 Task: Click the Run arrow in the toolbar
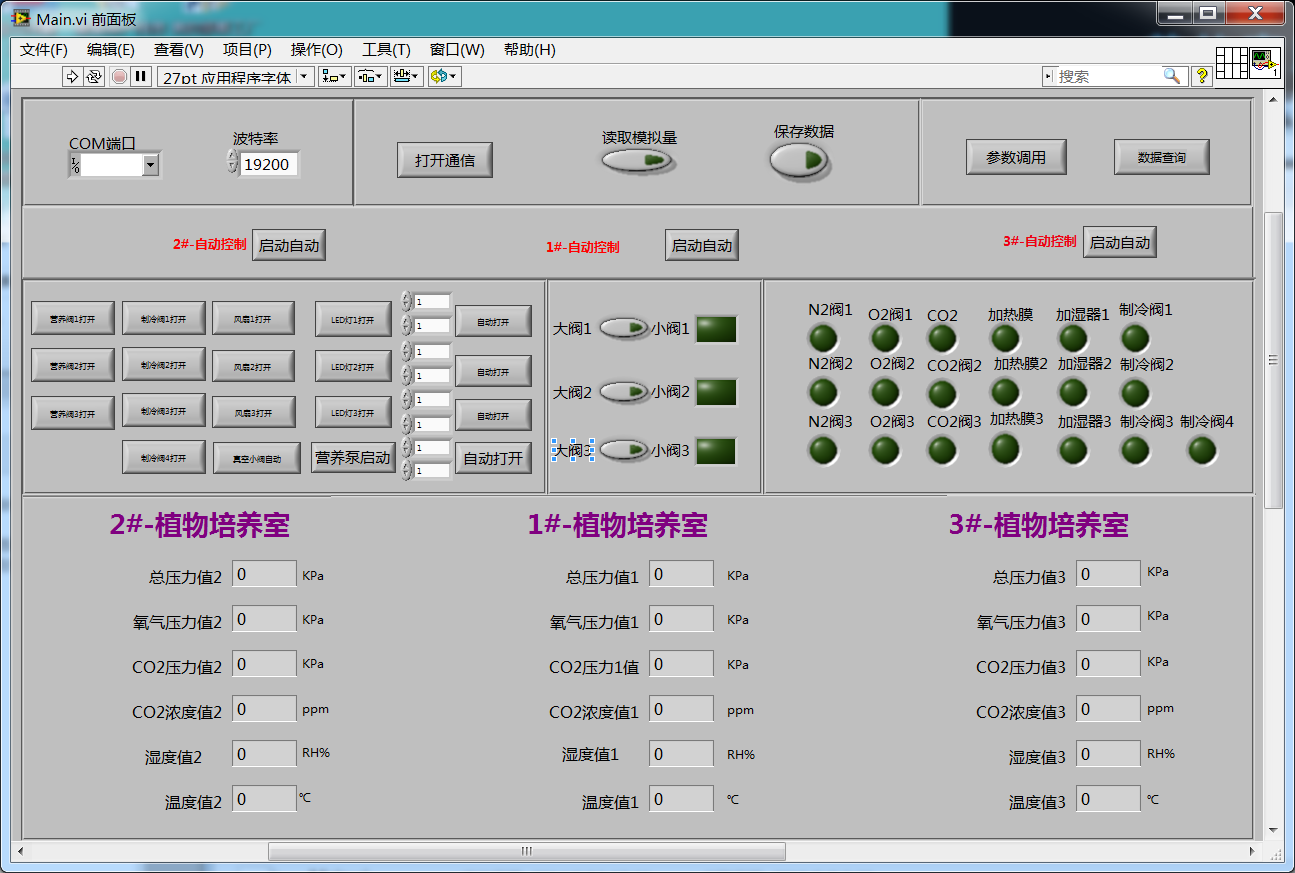pos(72,76)
